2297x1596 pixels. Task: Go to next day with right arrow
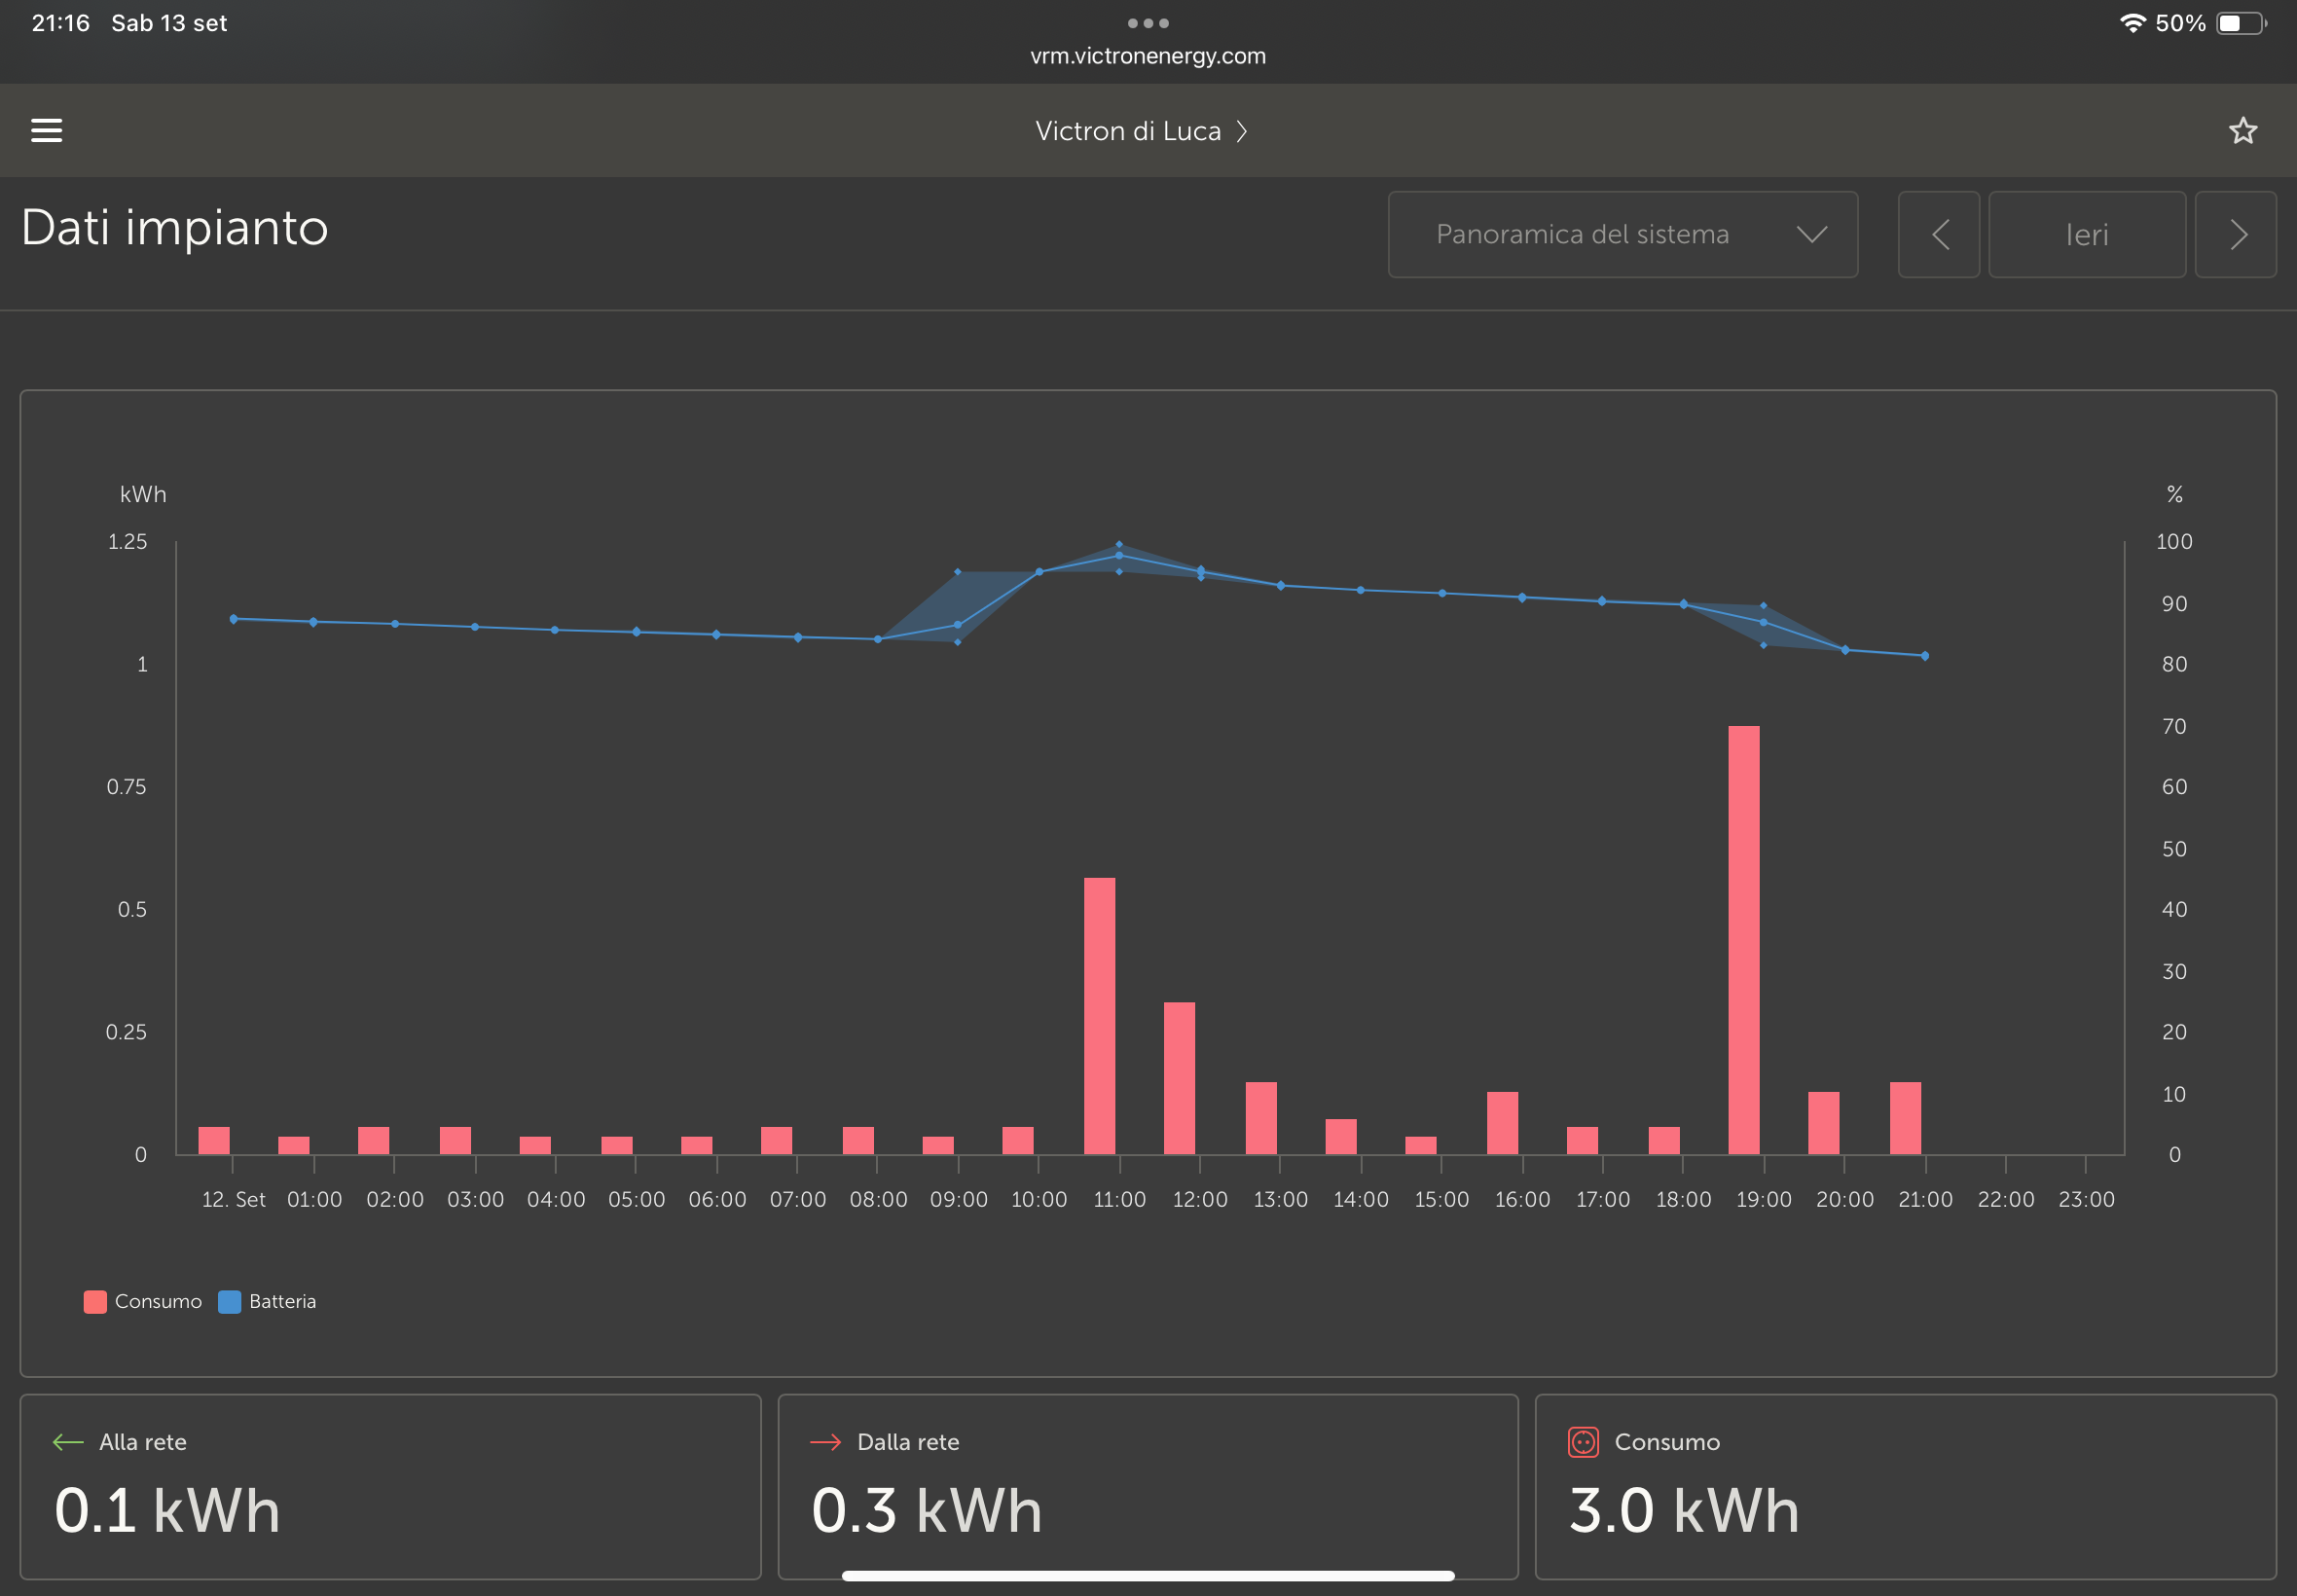click(x=2235, y=235)
